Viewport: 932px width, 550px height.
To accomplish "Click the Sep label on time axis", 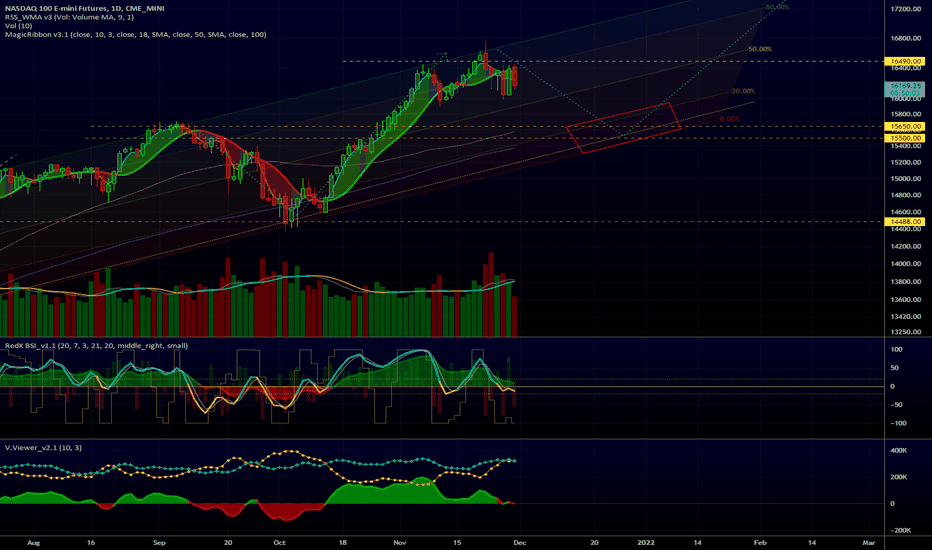I will click(x=159, y=543).
